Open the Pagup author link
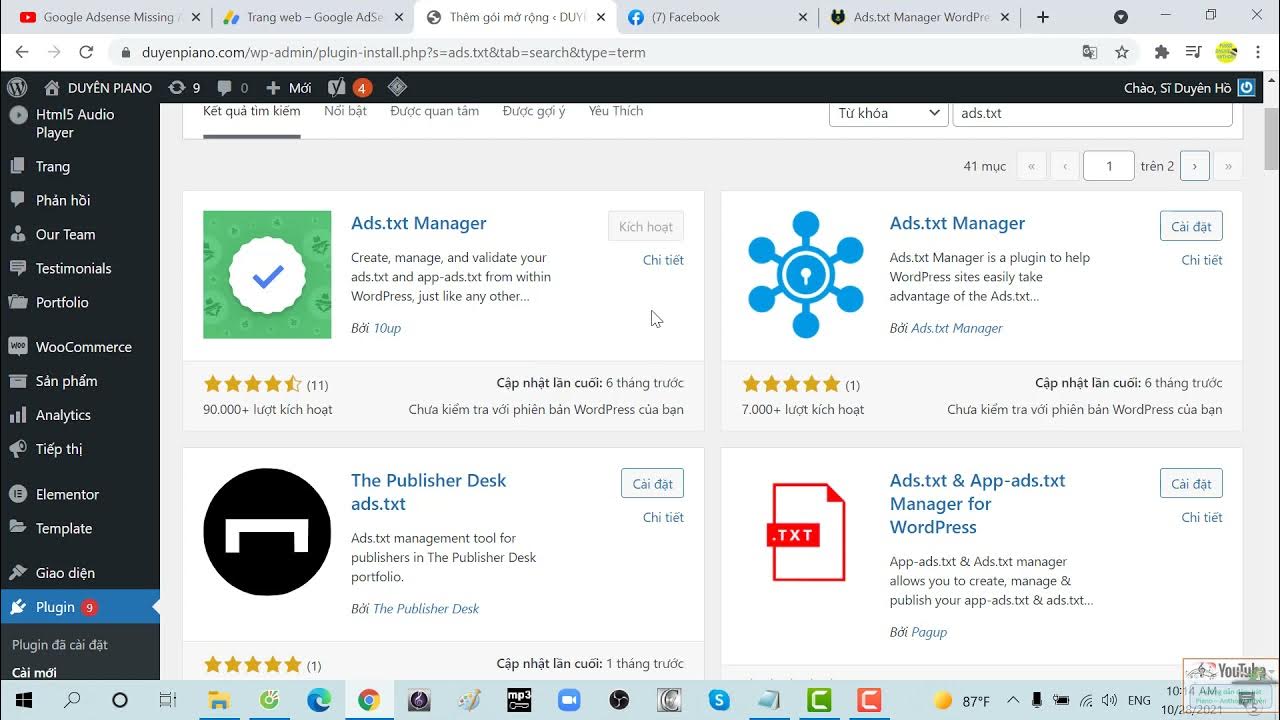 click(x=929, y=632)
